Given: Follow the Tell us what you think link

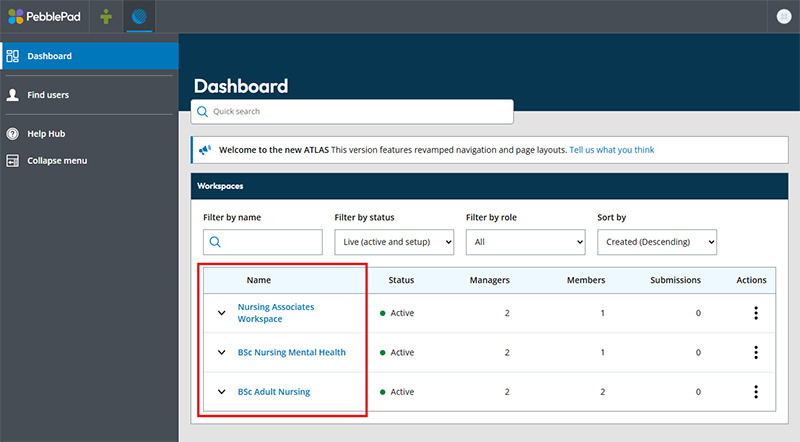Looking at the screenshot, I should pyautogui.click(x=612, y=150).
